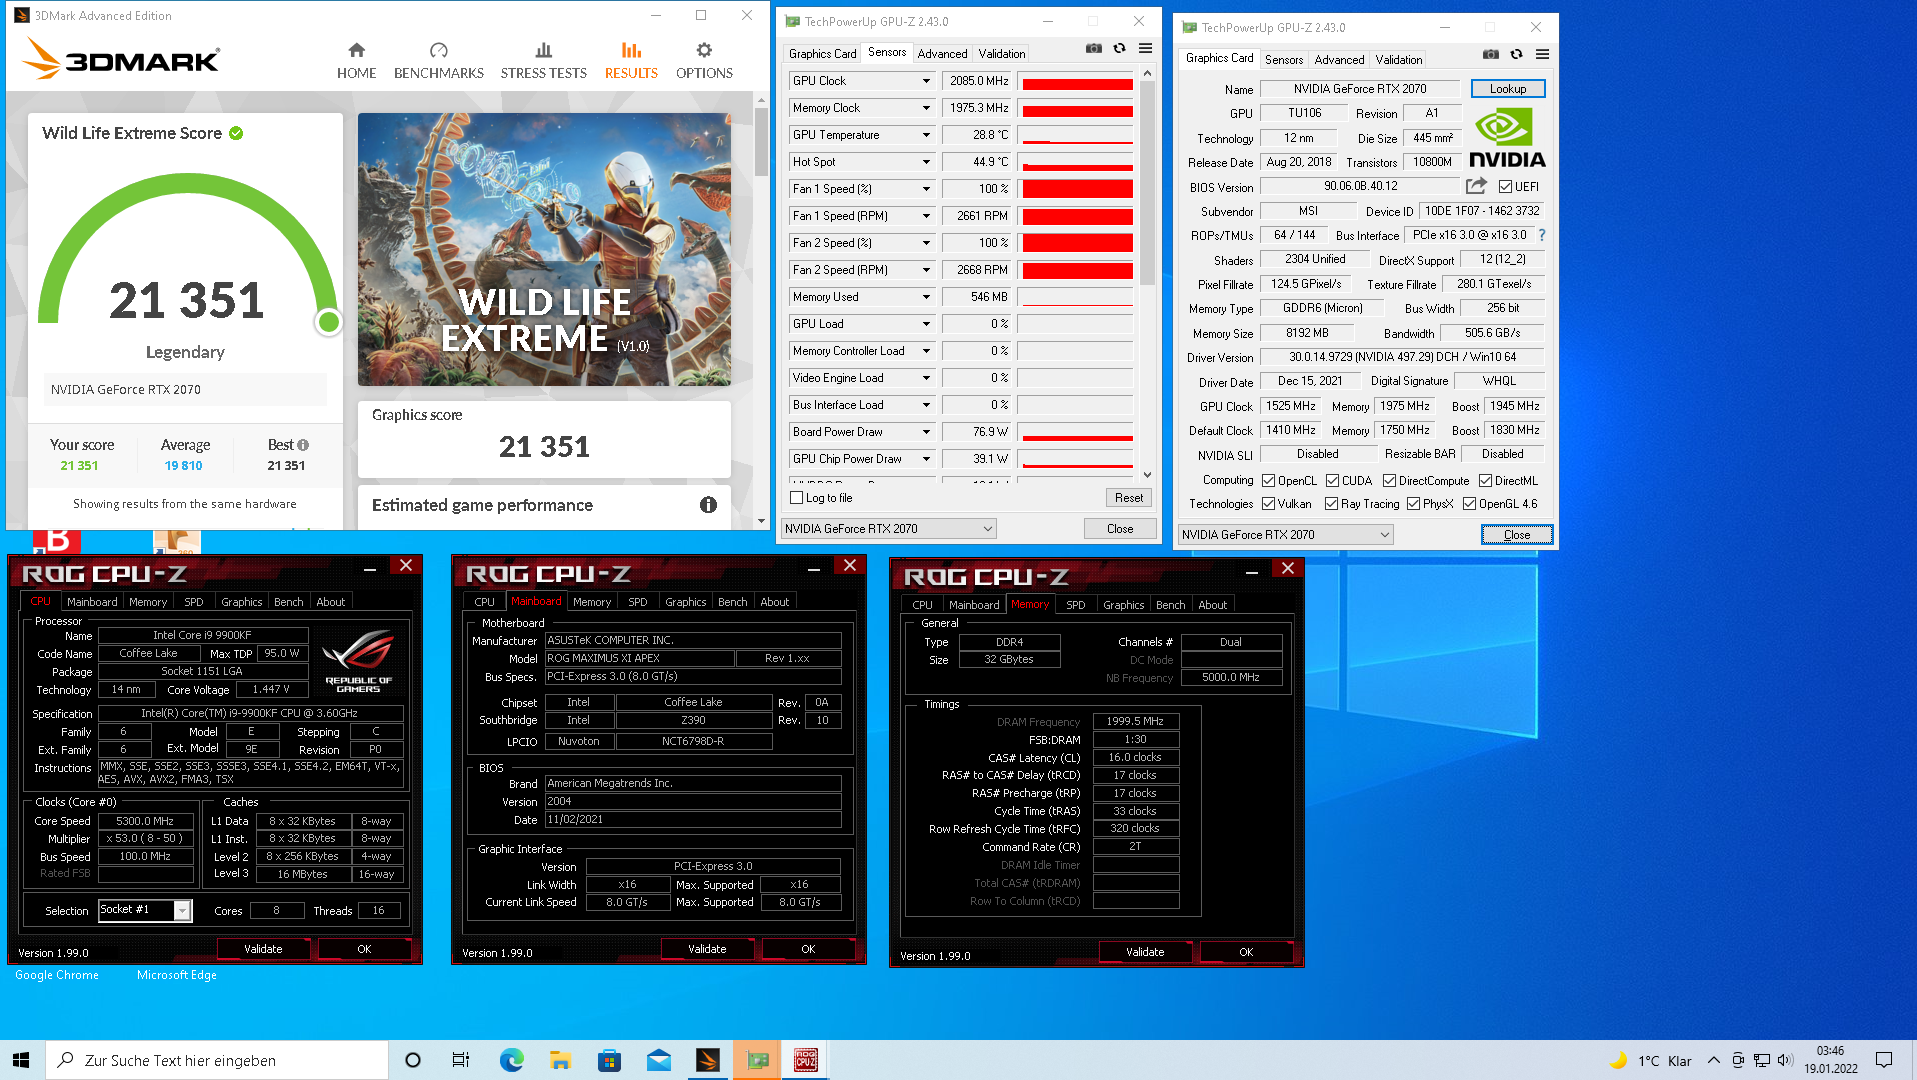Toggle the Ray Tracing checkbox
The width and height of the screenshot is (1917, 1080).
pos(1331,504)
